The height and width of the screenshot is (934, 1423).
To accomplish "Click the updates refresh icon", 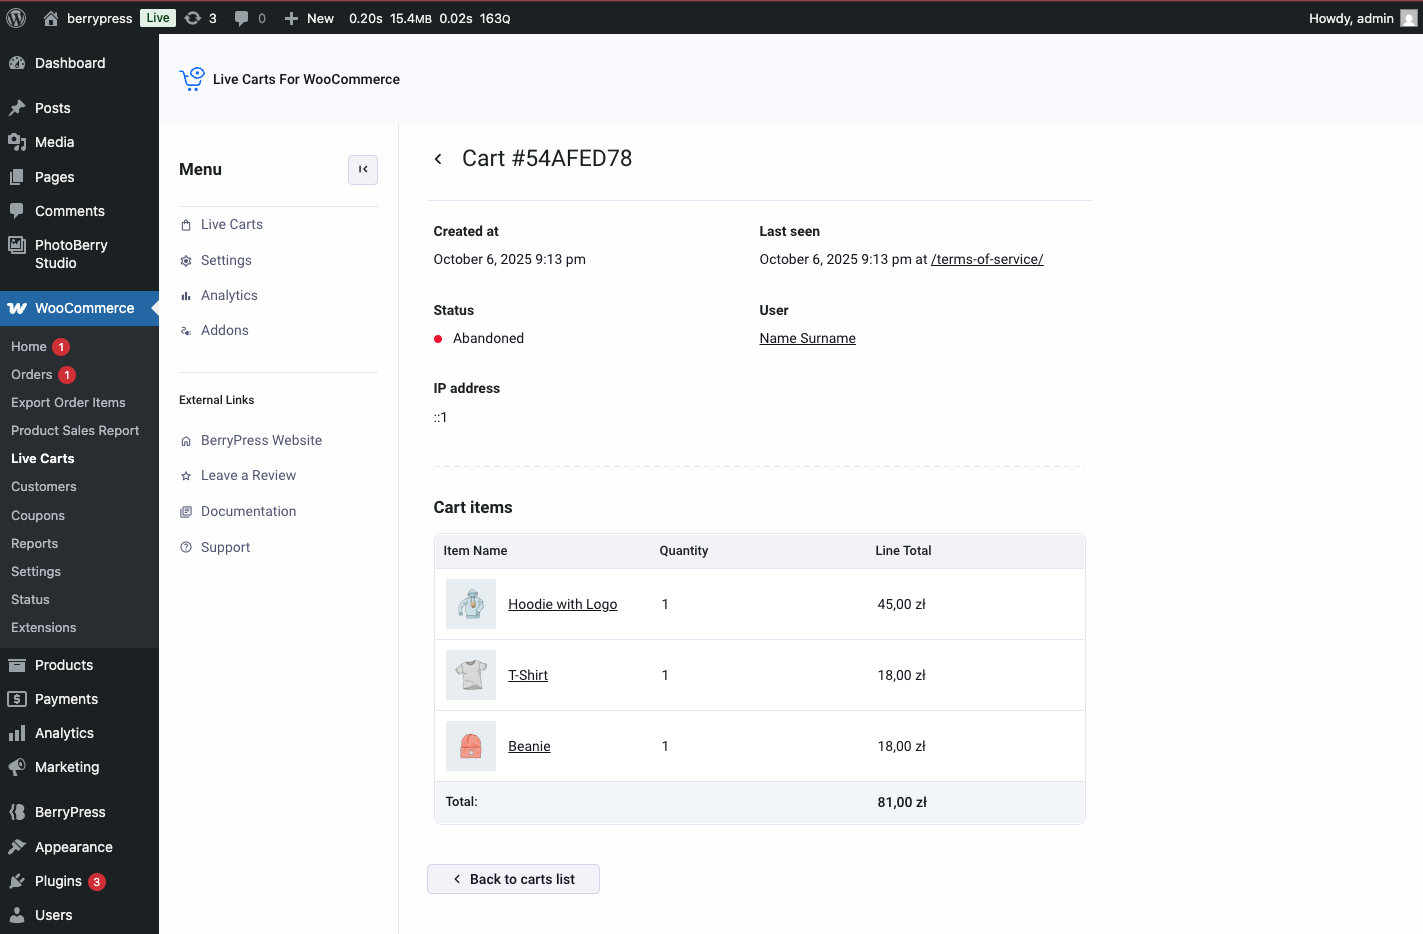I will tap(193, 18).
